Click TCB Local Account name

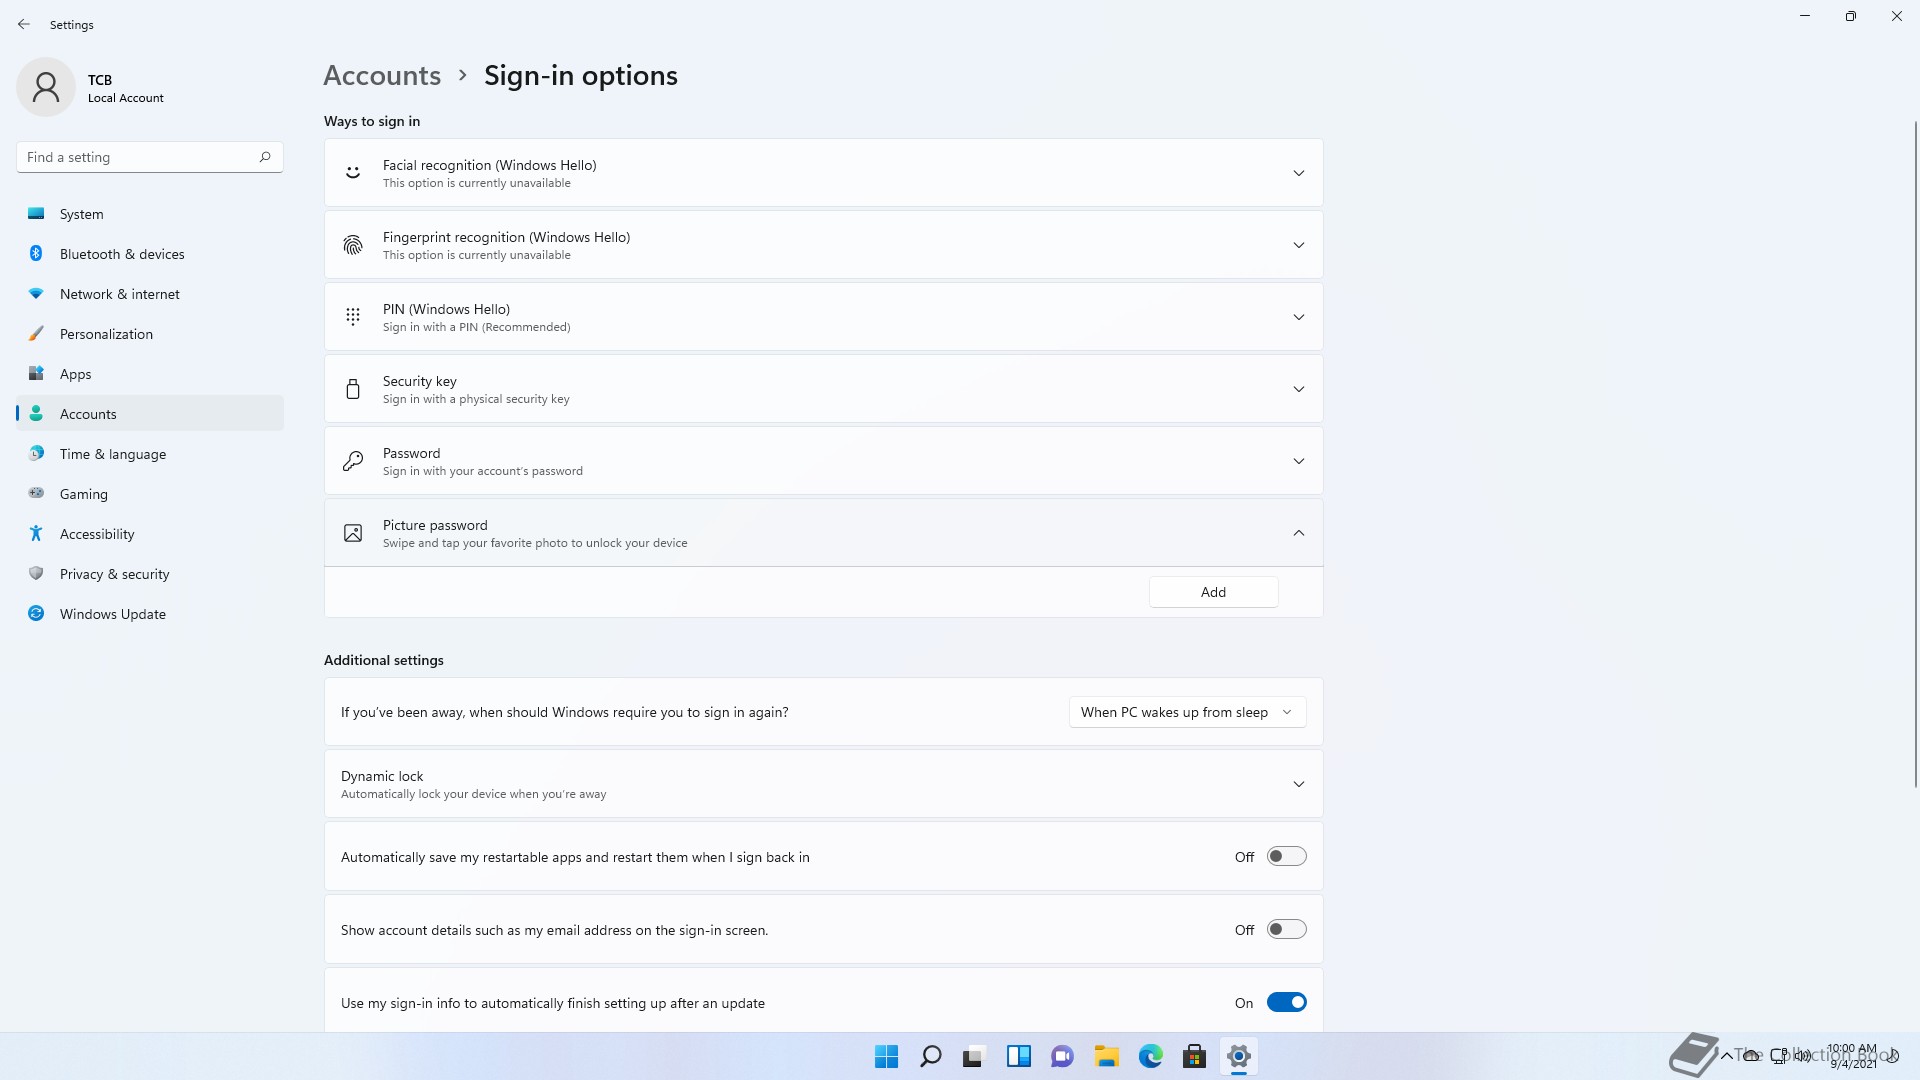point(125,88)
